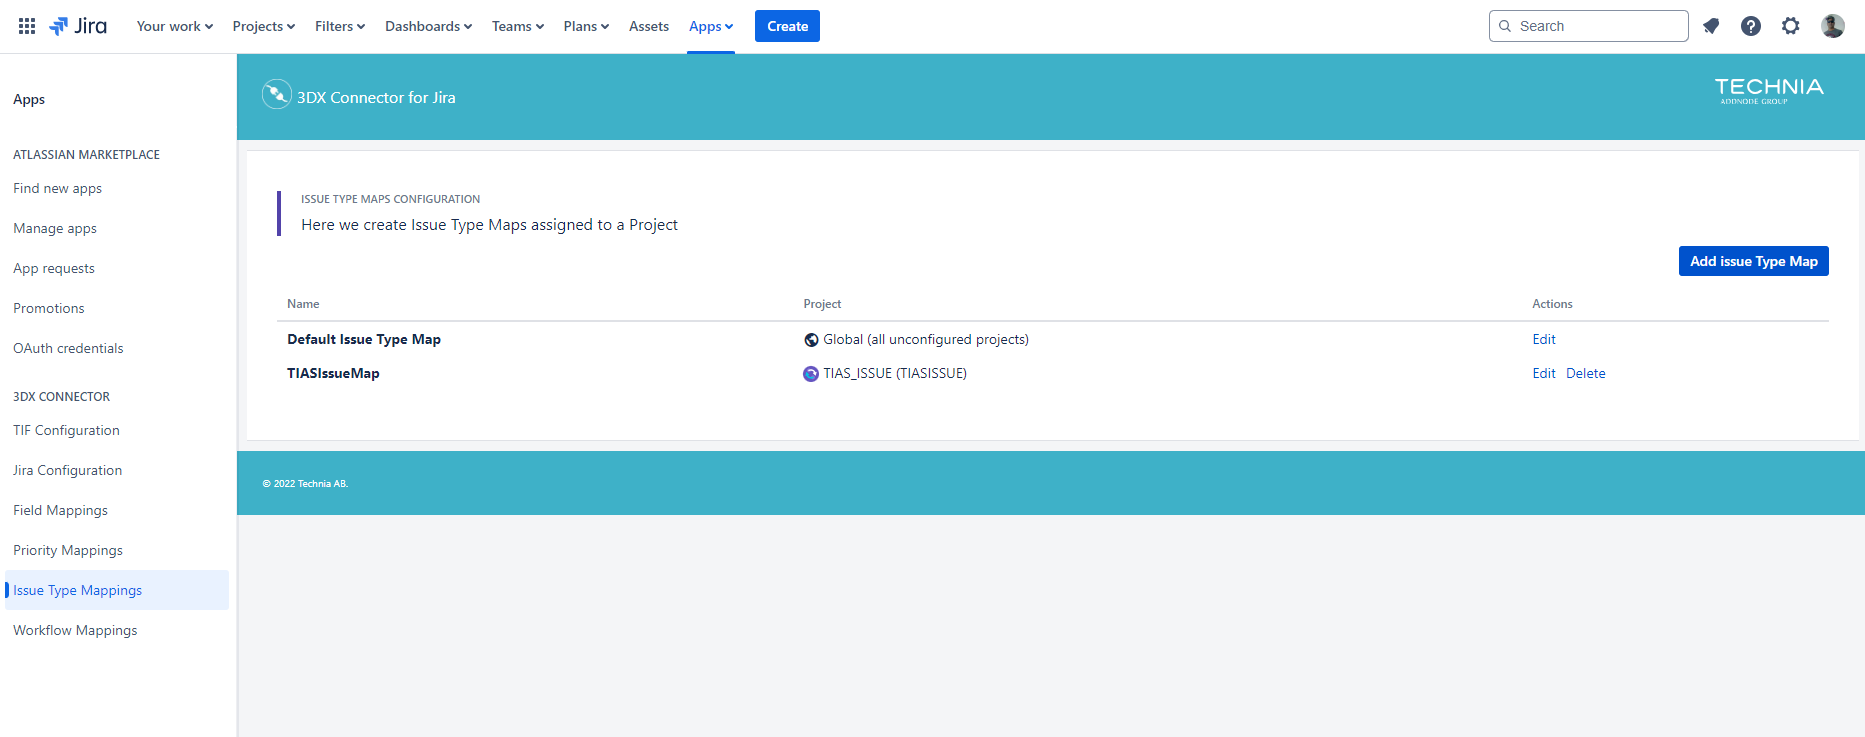Click the Jira logo
This screenshot has width=1865, height=737.
point(78,26)
